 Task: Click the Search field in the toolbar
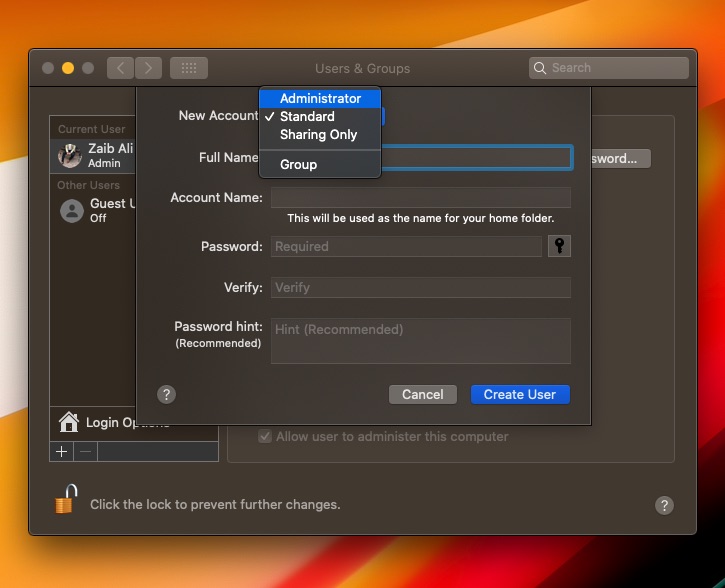click(x=608, y=68)
